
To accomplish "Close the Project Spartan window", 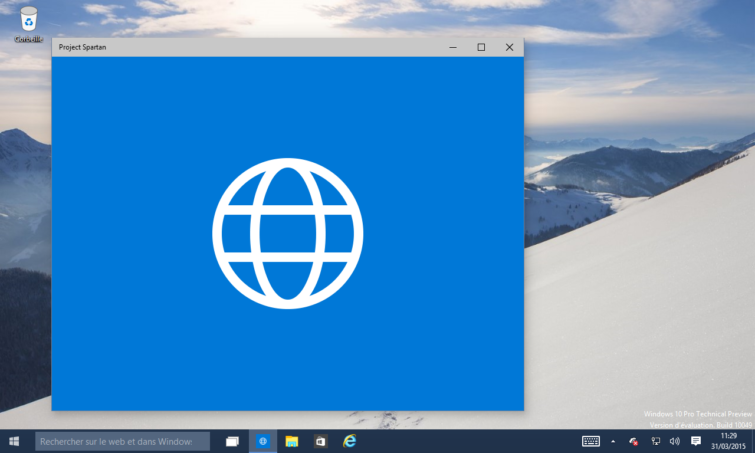I will (x=509, y=47).
